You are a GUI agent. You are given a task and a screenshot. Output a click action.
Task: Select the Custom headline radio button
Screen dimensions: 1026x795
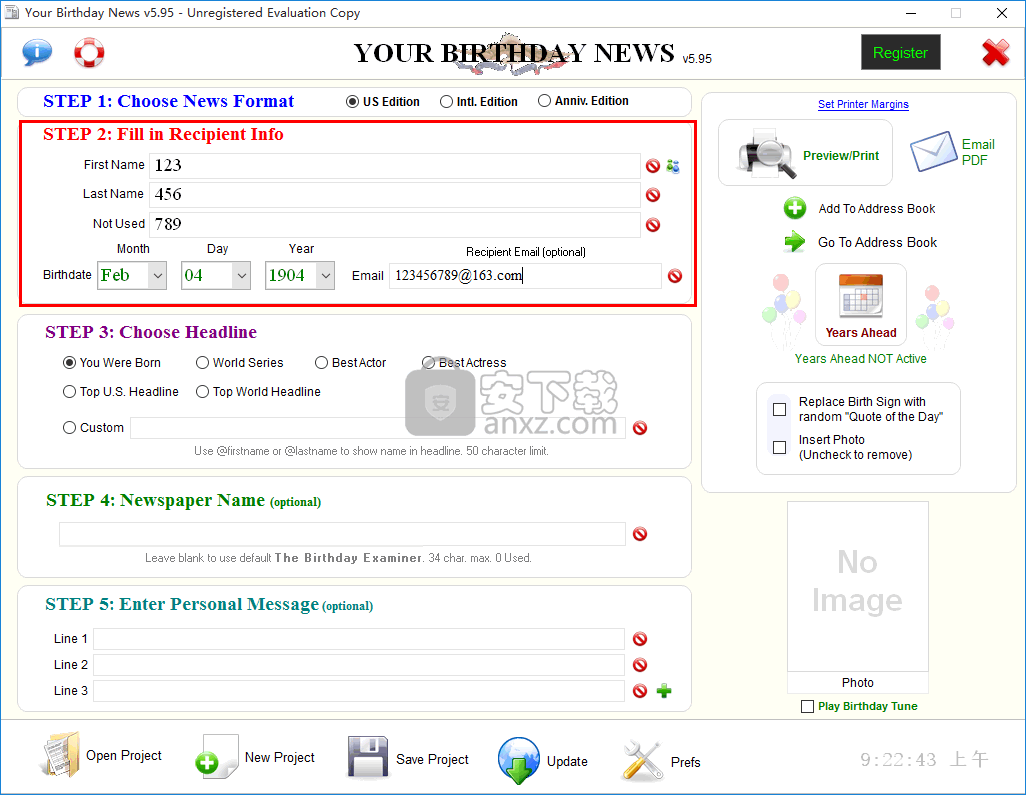pyautogui.click(x=69, y=427)
